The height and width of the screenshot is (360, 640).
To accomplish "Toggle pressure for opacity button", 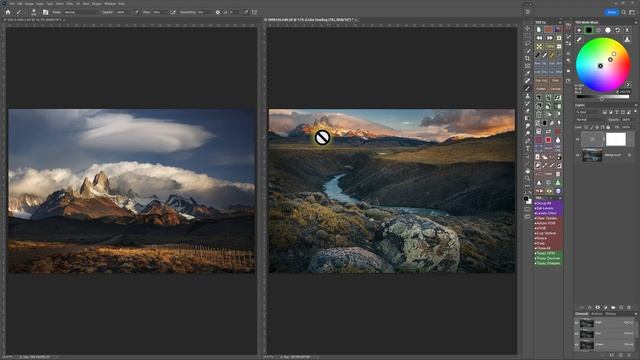I will 137,12.
